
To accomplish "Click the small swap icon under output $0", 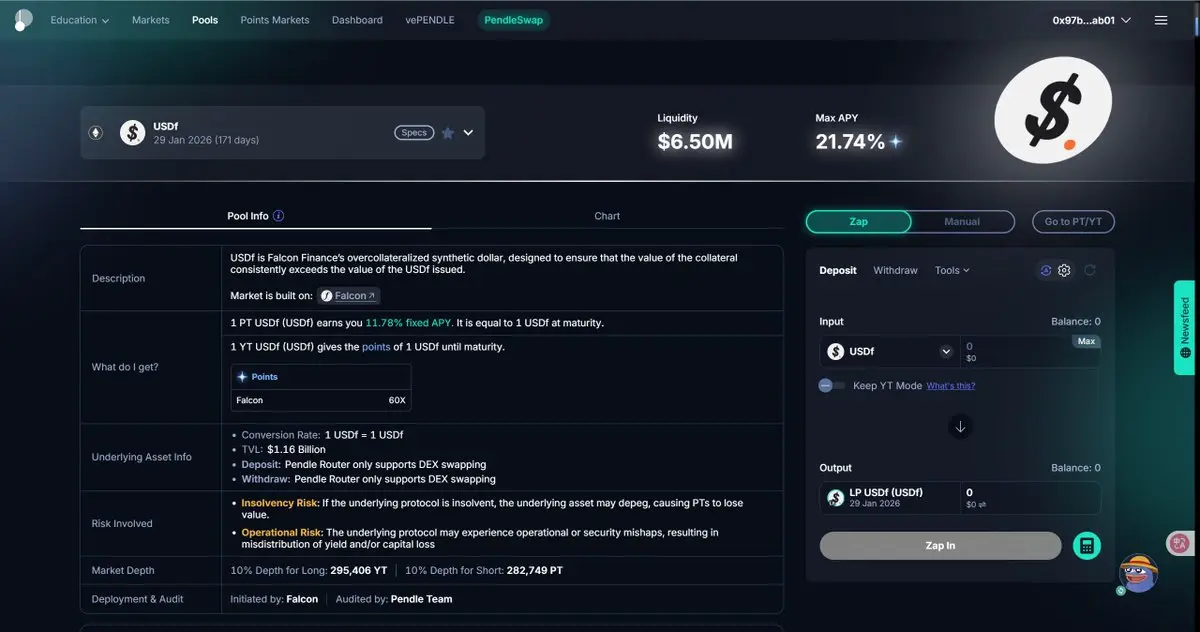I will click(x=983, y=505).
